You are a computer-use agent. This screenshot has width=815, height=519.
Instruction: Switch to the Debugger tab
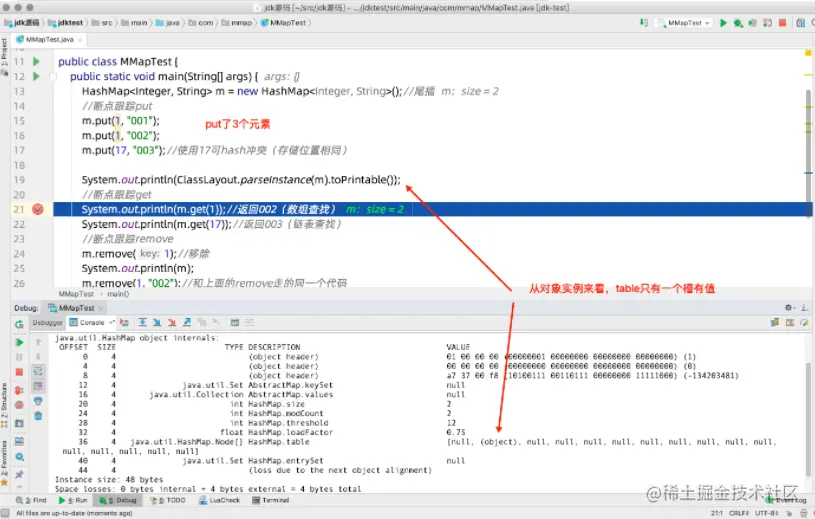coord(47,323)
